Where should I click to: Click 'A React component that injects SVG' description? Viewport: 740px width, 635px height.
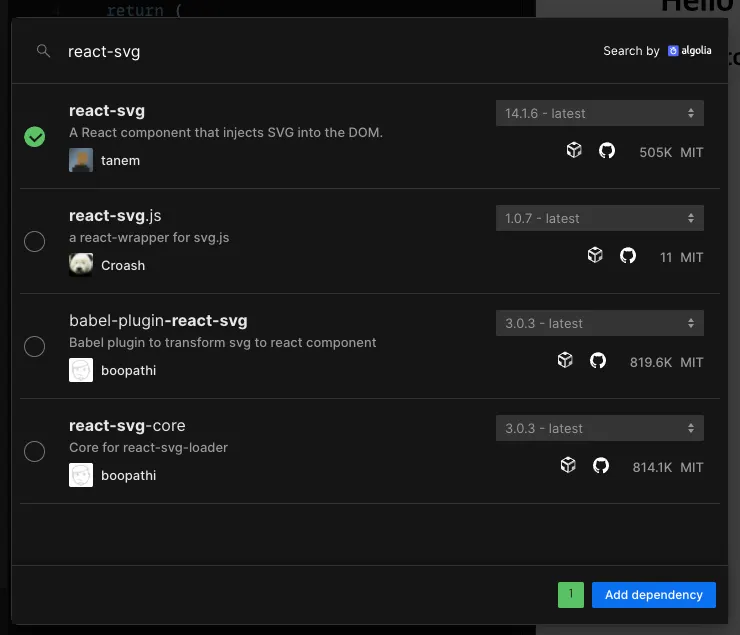[x=226, y=133]
